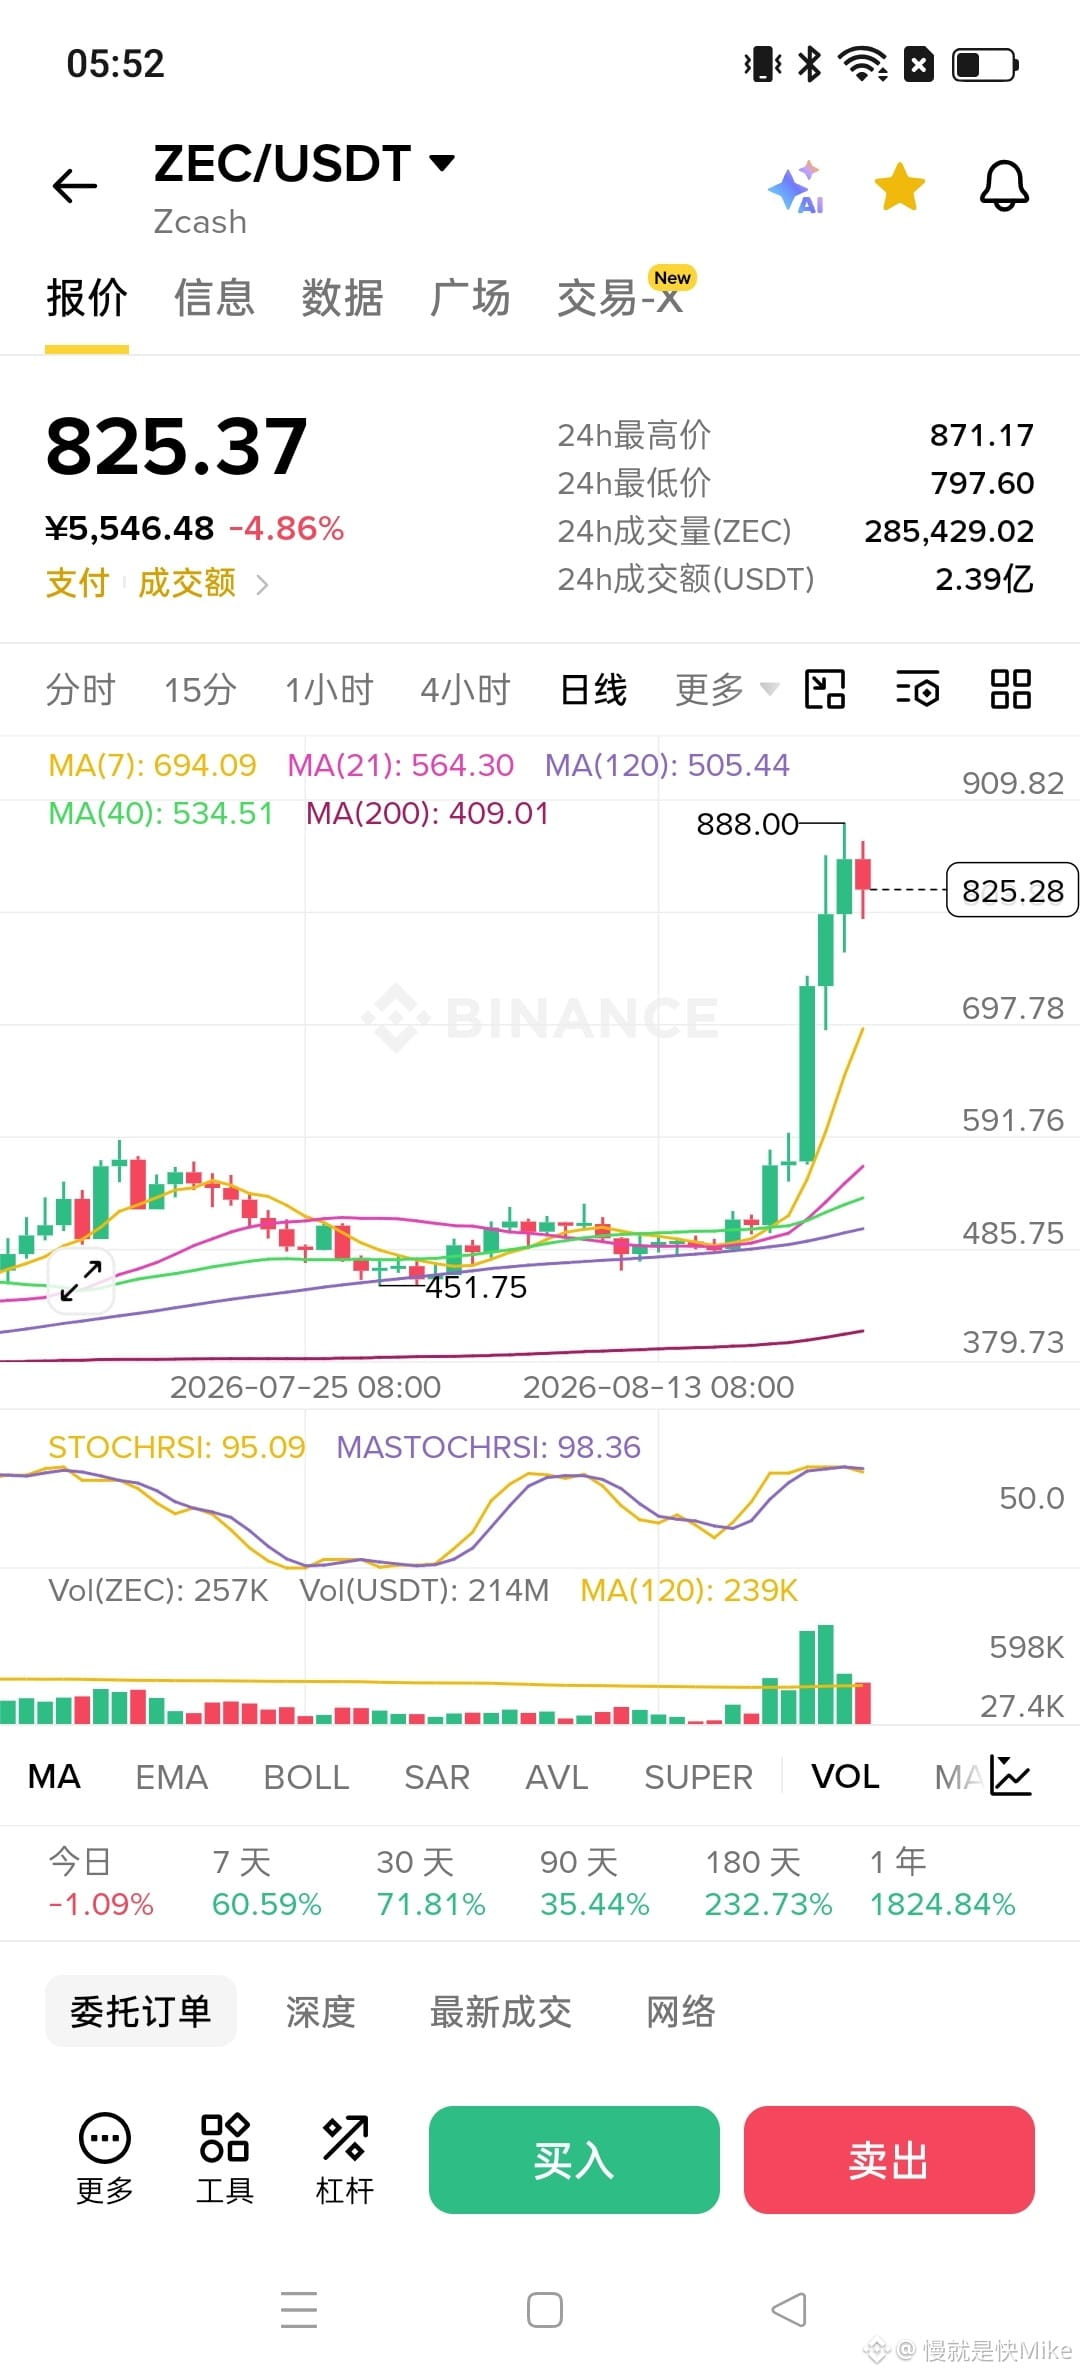The image size is (1080, 2376).
Task: Click the 7 天 60.59% performance
Action: pos(266,1883)
